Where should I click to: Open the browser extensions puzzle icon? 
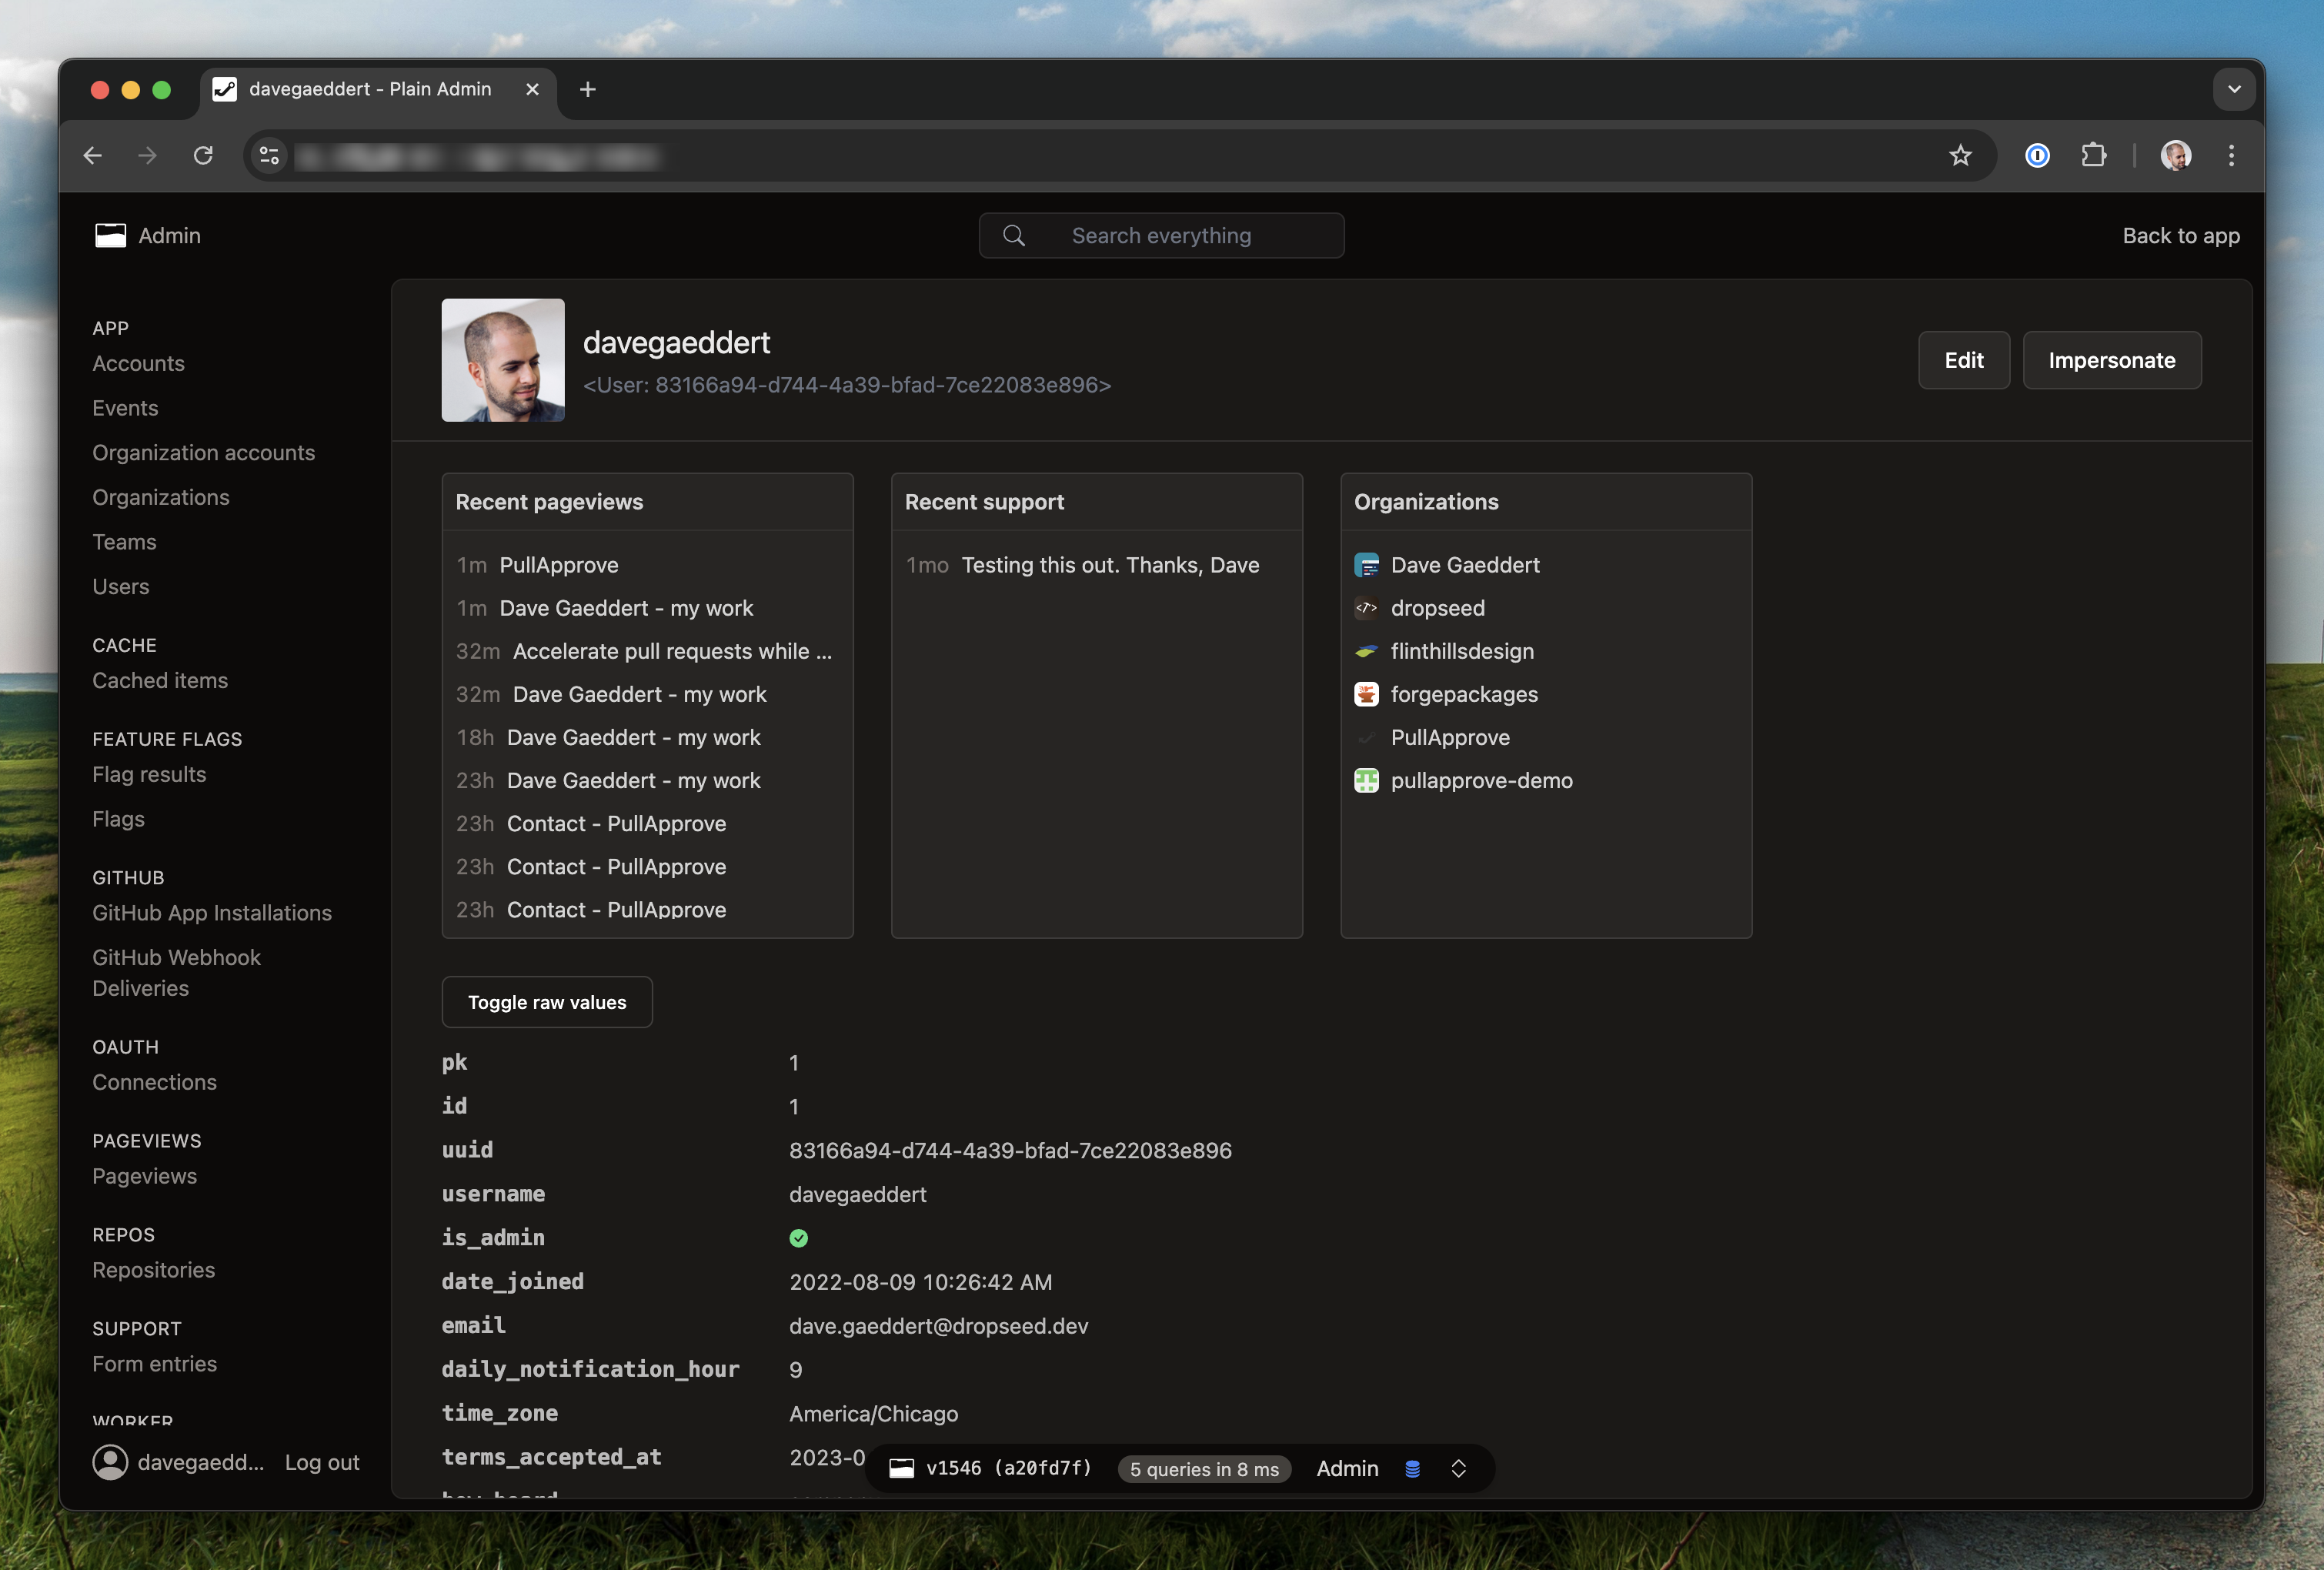2093,155
